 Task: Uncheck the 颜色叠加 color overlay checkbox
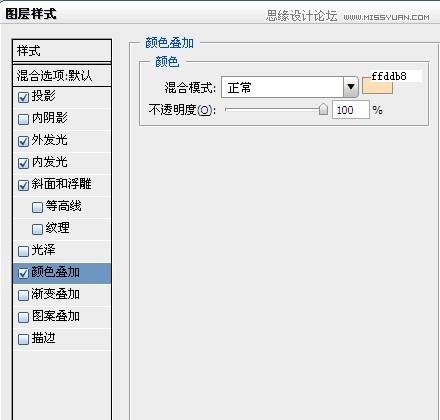(23, 273)
